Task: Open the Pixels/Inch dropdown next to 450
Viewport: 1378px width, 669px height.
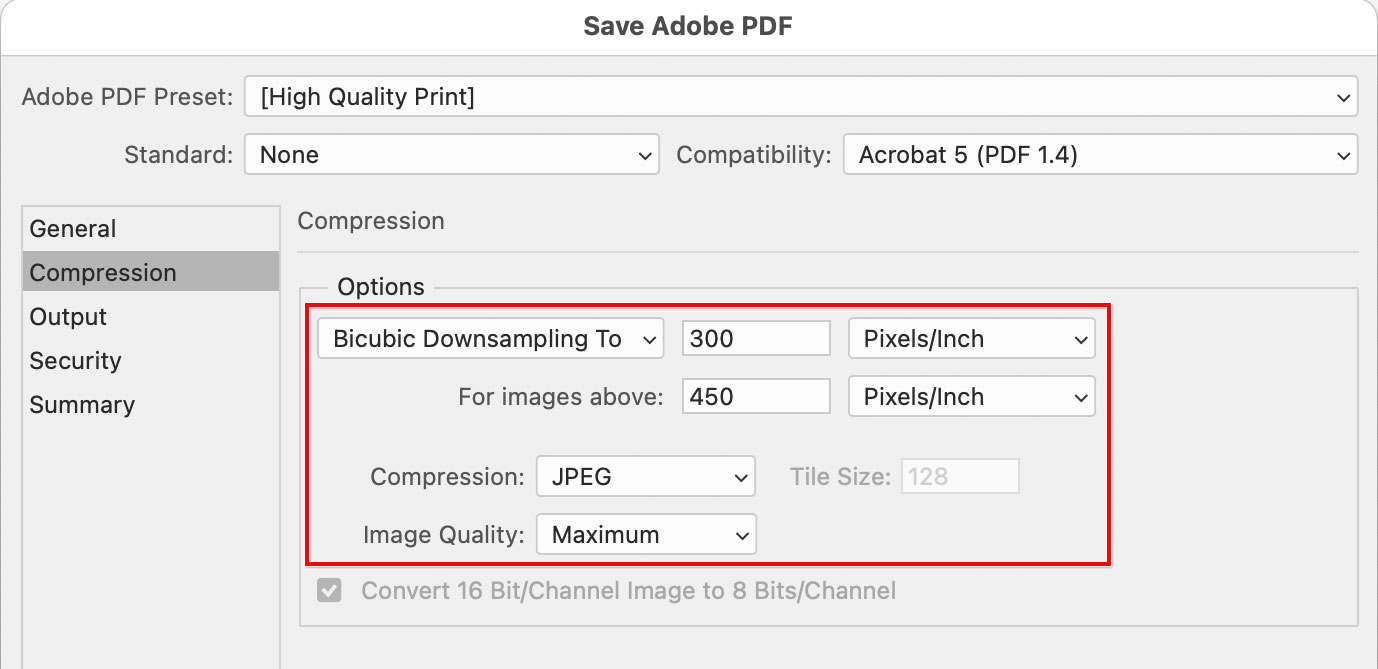Action: point(970,396)
